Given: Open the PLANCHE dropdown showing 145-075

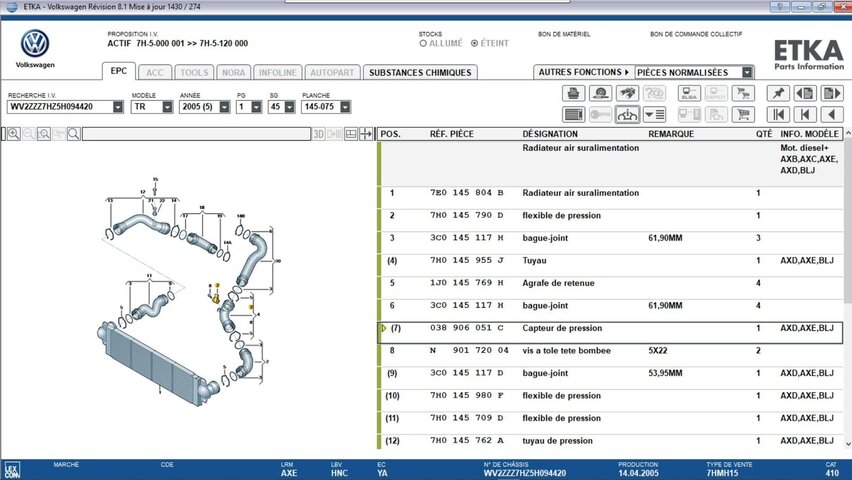Looking at the screenshot, I should [345, 107].
